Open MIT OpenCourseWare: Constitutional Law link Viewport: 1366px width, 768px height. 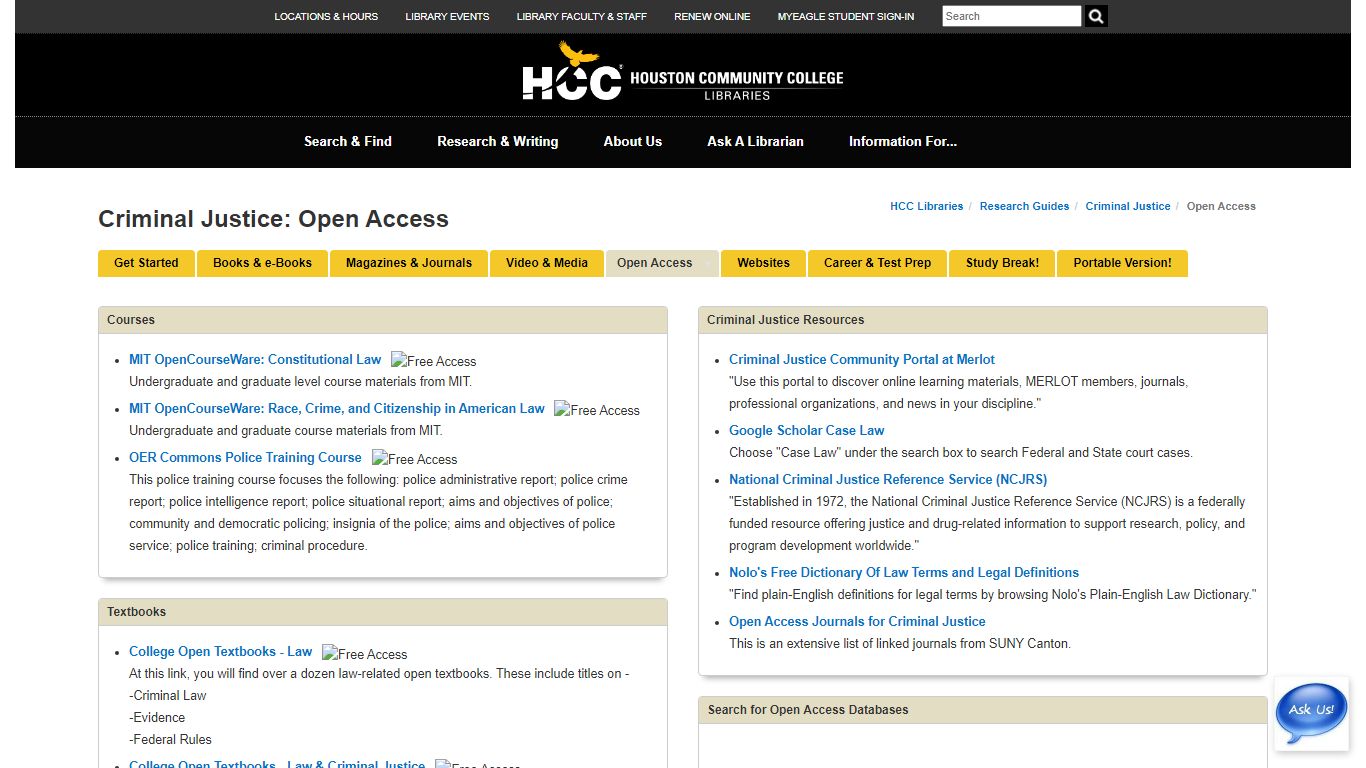[x=255, y=359]
